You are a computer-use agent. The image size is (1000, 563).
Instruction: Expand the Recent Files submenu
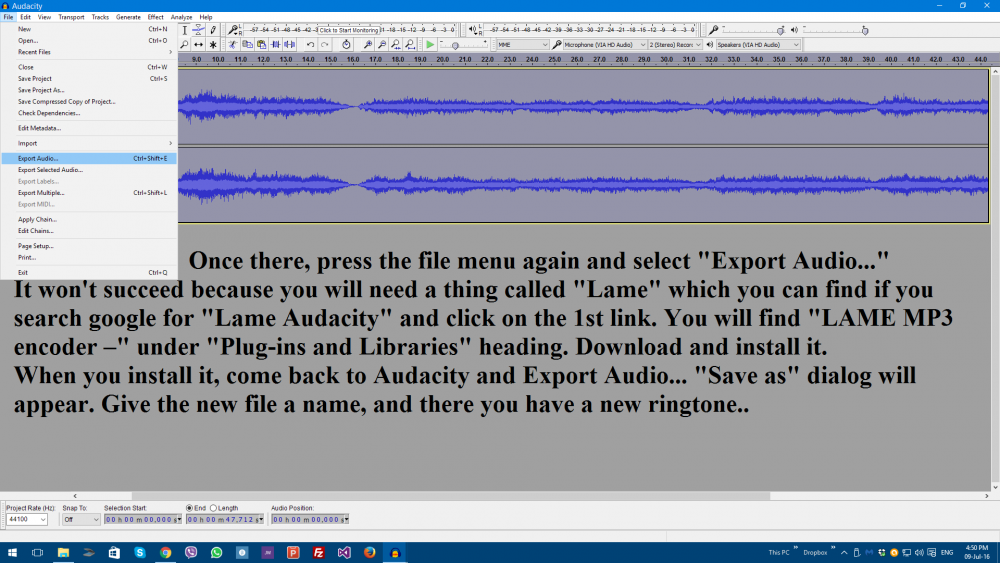point(89,52)
